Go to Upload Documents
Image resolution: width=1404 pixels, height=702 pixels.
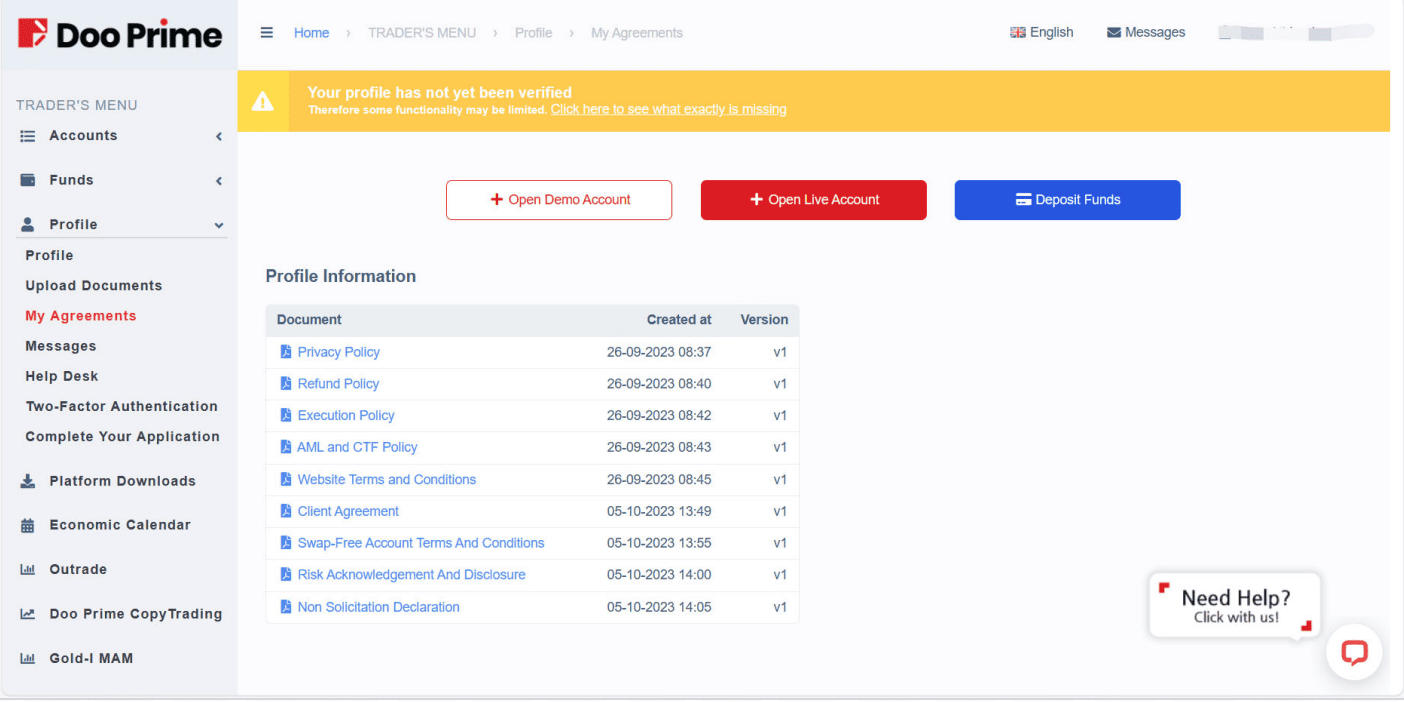click(x=94, y=286)
